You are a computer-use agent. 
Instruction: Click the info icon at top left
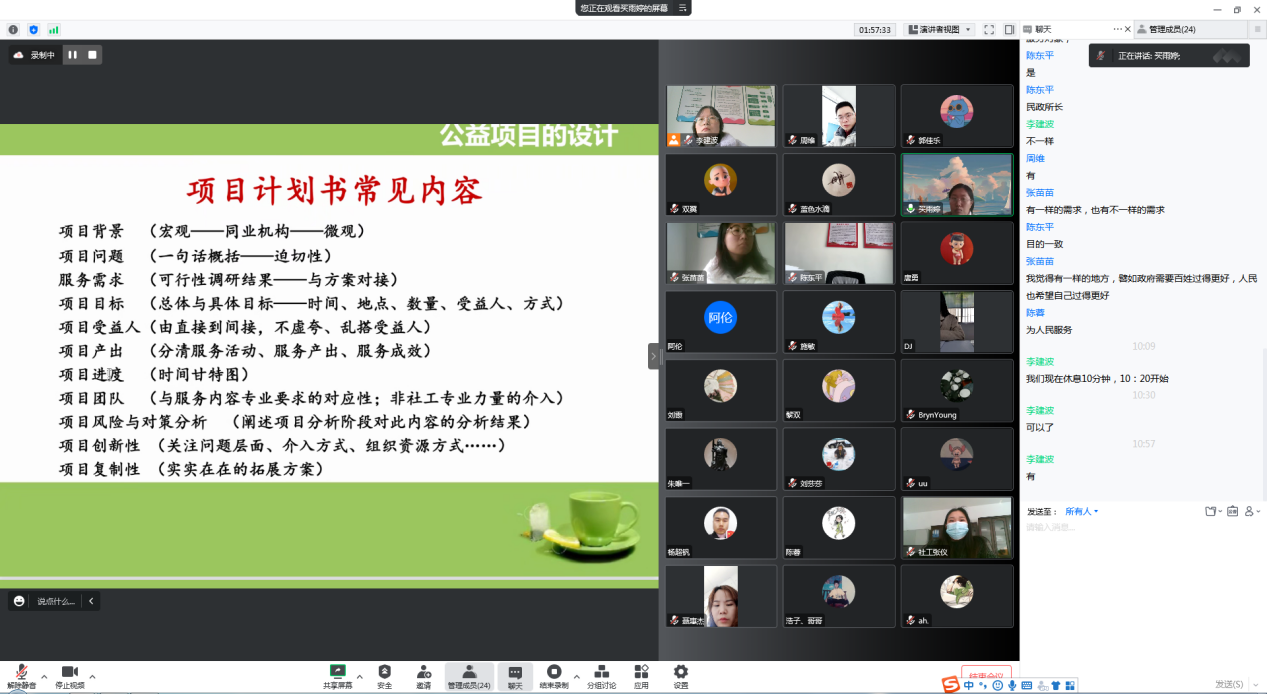[x=13, y=30]
